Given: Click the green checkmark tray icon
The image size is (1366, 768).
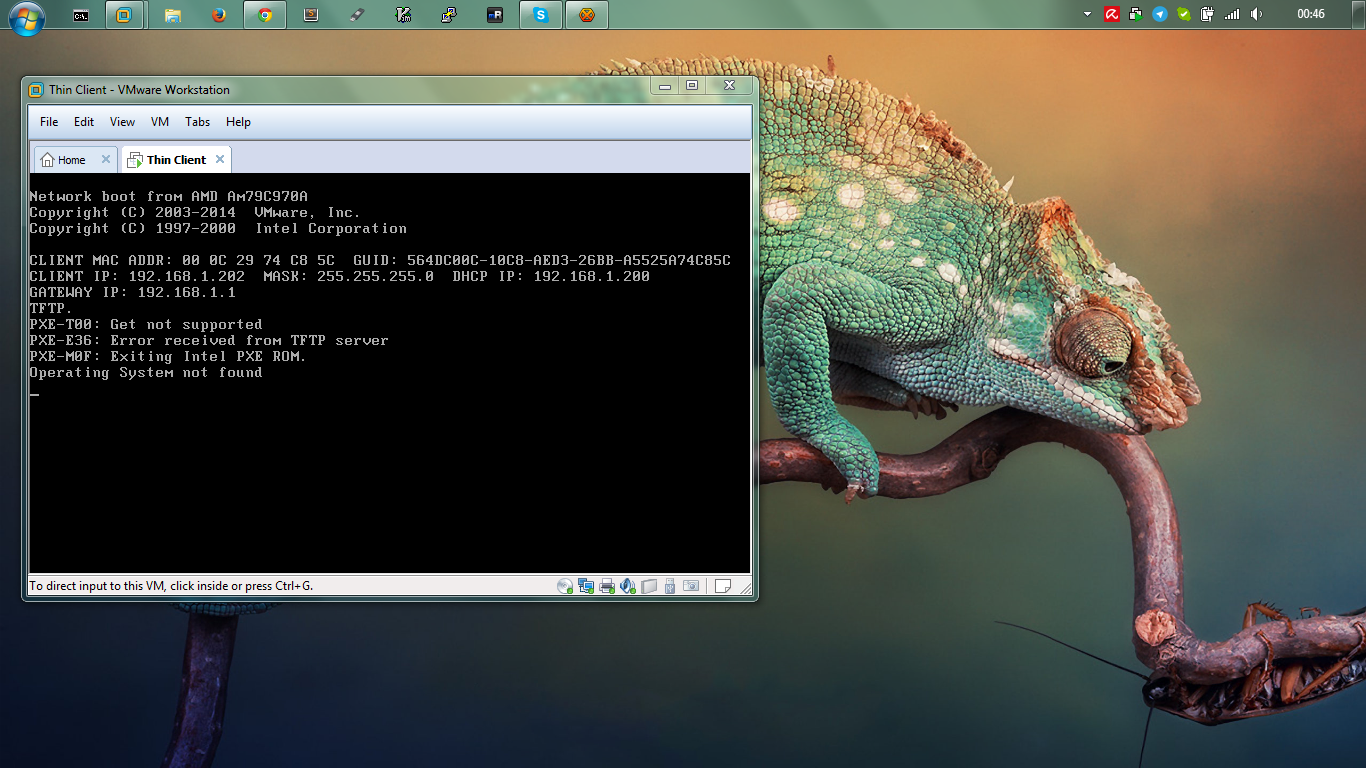Looking at the screenshot, I should tap(1184, 14).
